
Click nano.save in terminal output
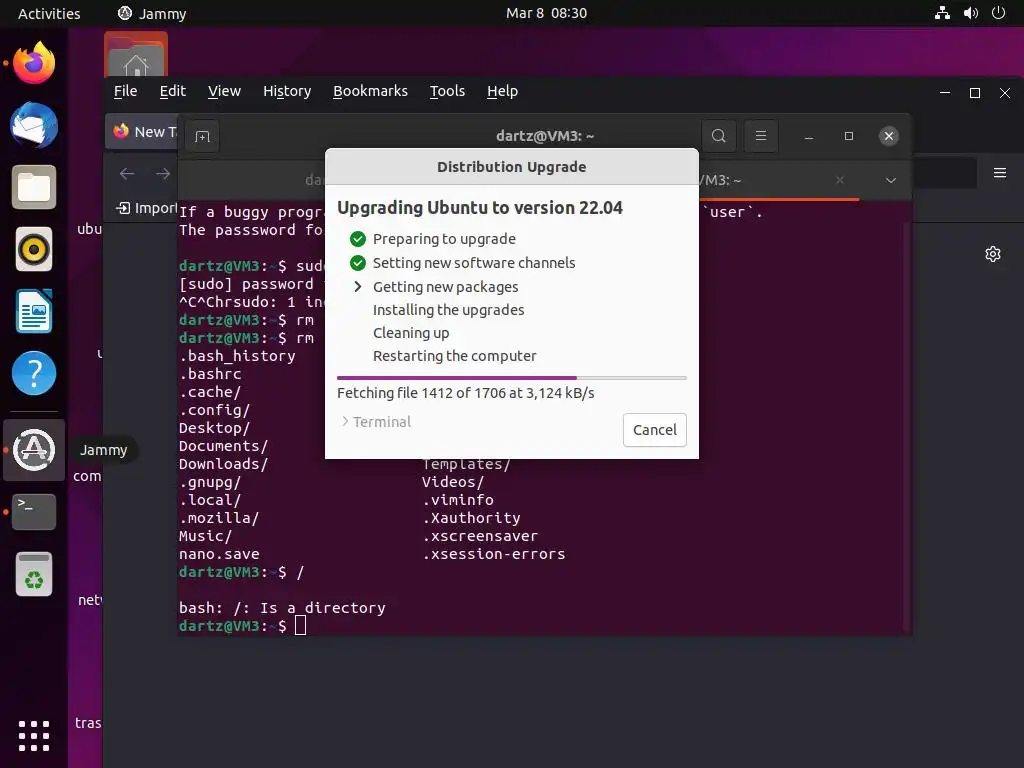click(x=219, y=554)
